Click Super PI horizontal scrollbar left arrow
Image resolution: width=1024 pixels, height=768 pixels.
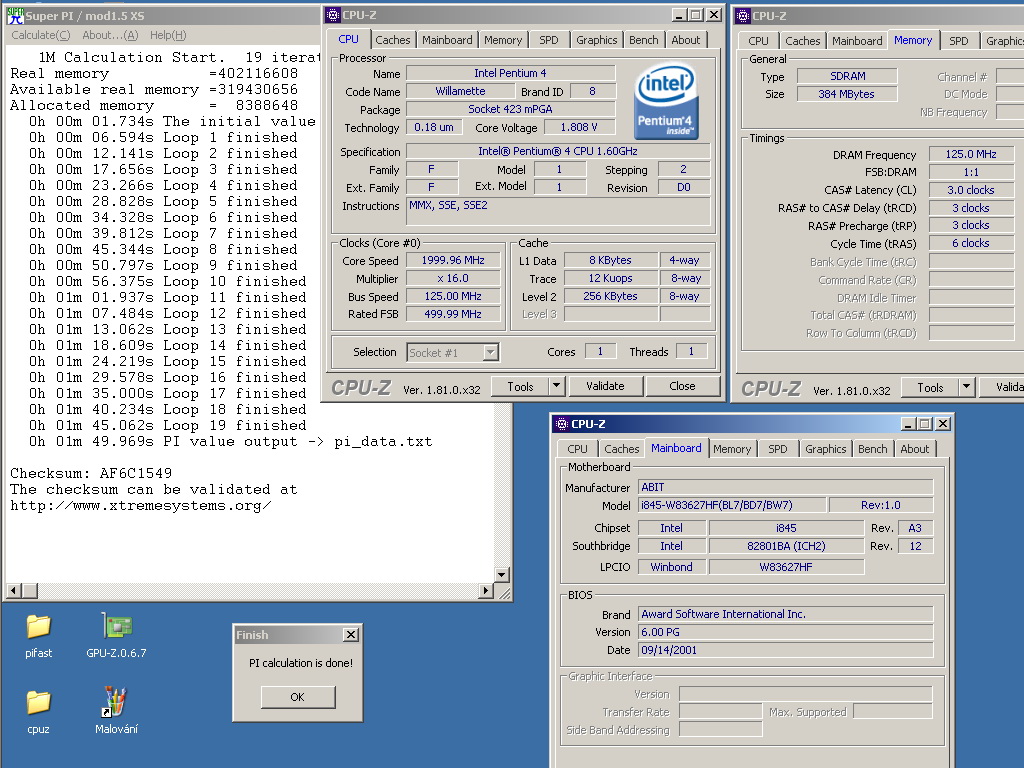(13, 590)
